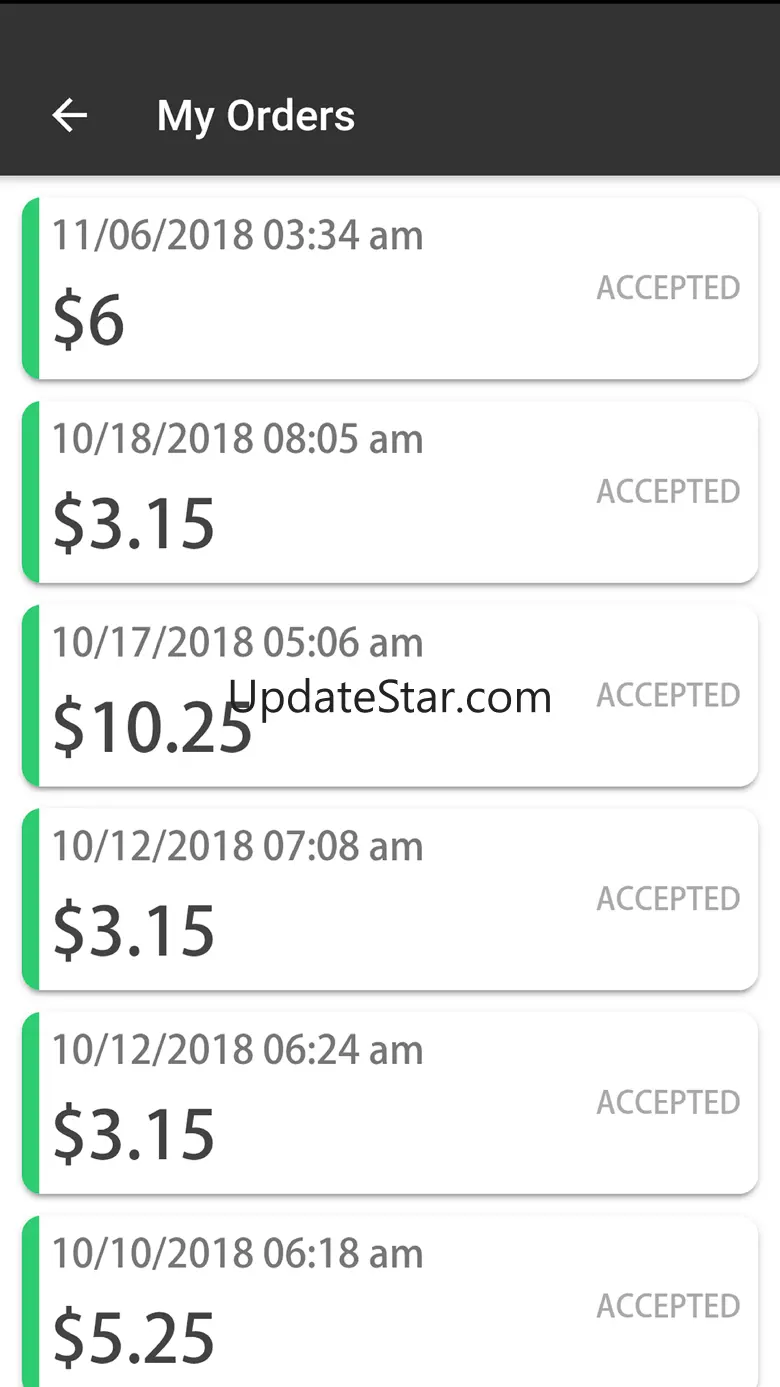The image size is (780, 1387).
Task: Open the 10/12/2018 06:24 am order
Action: (x=238, y=1050)
